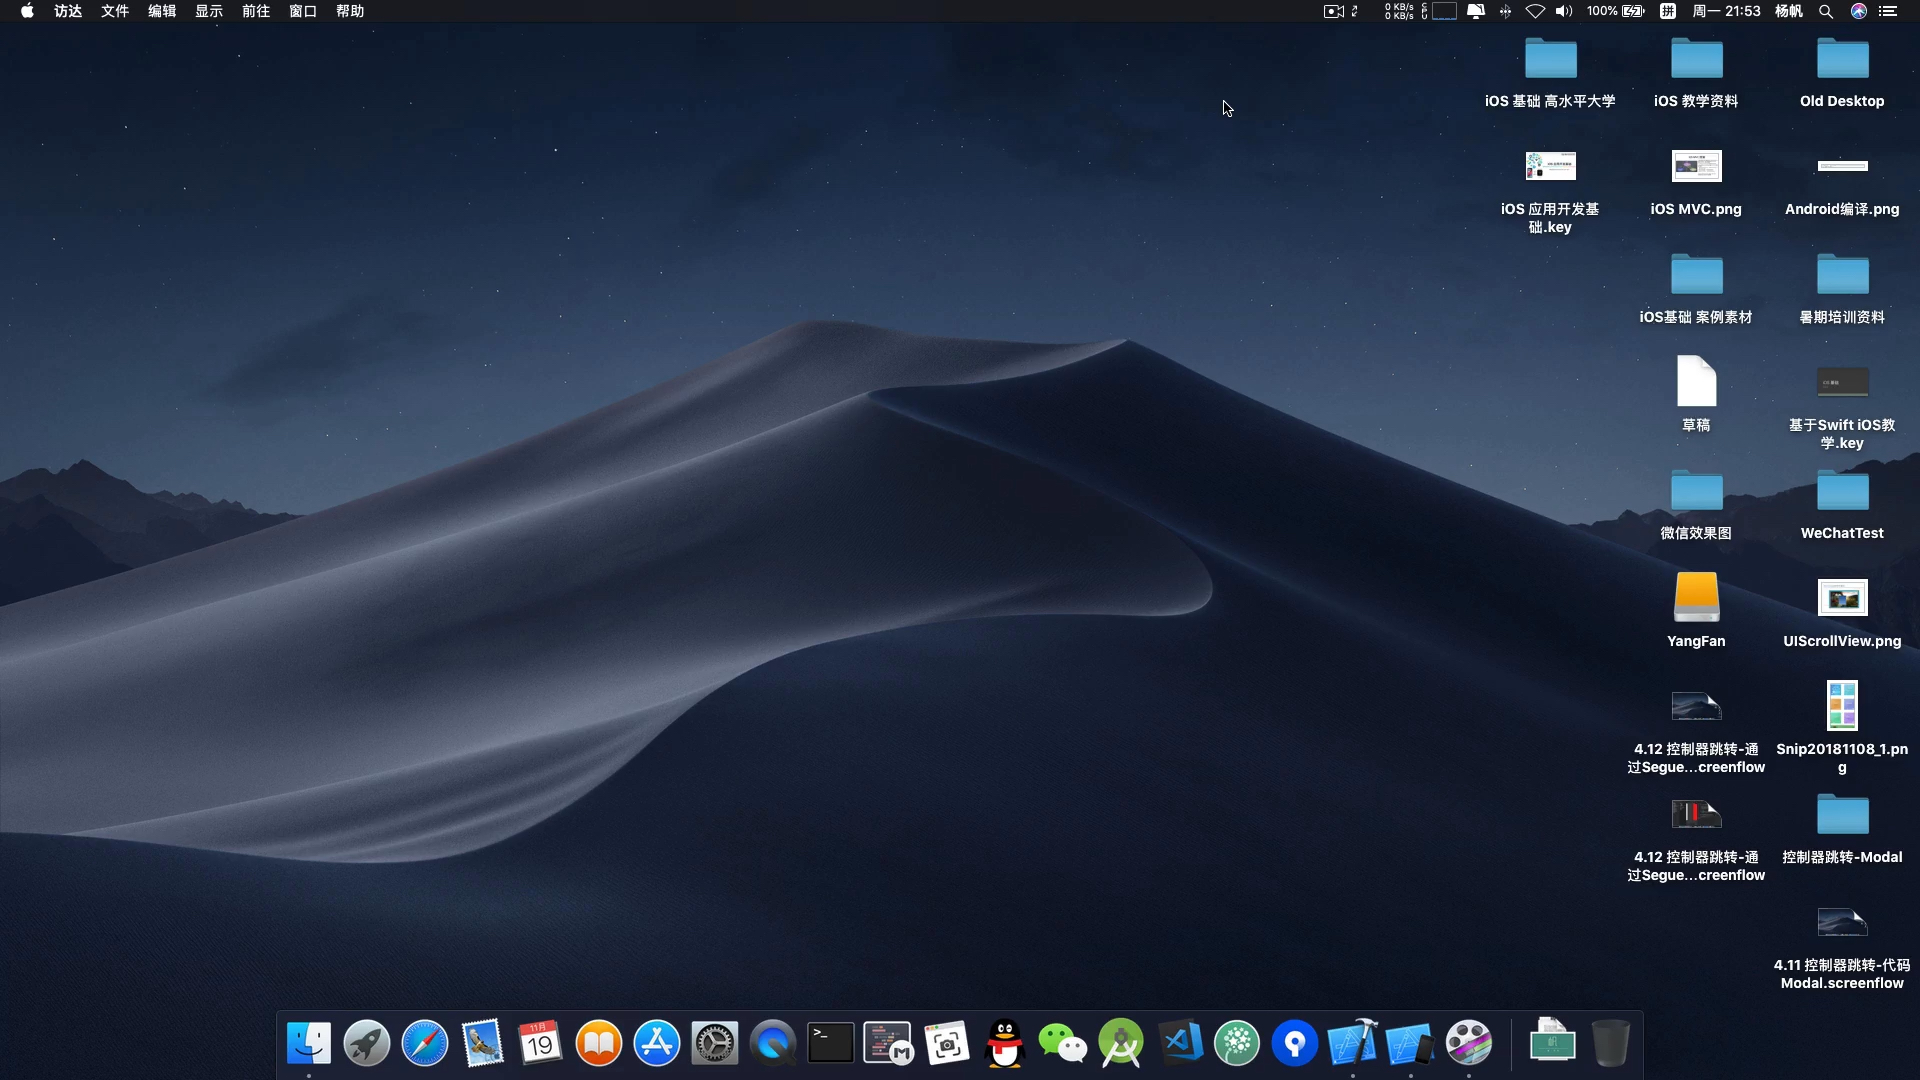
Task: Open the Terminal app in dock
Action: [831, 1044]
